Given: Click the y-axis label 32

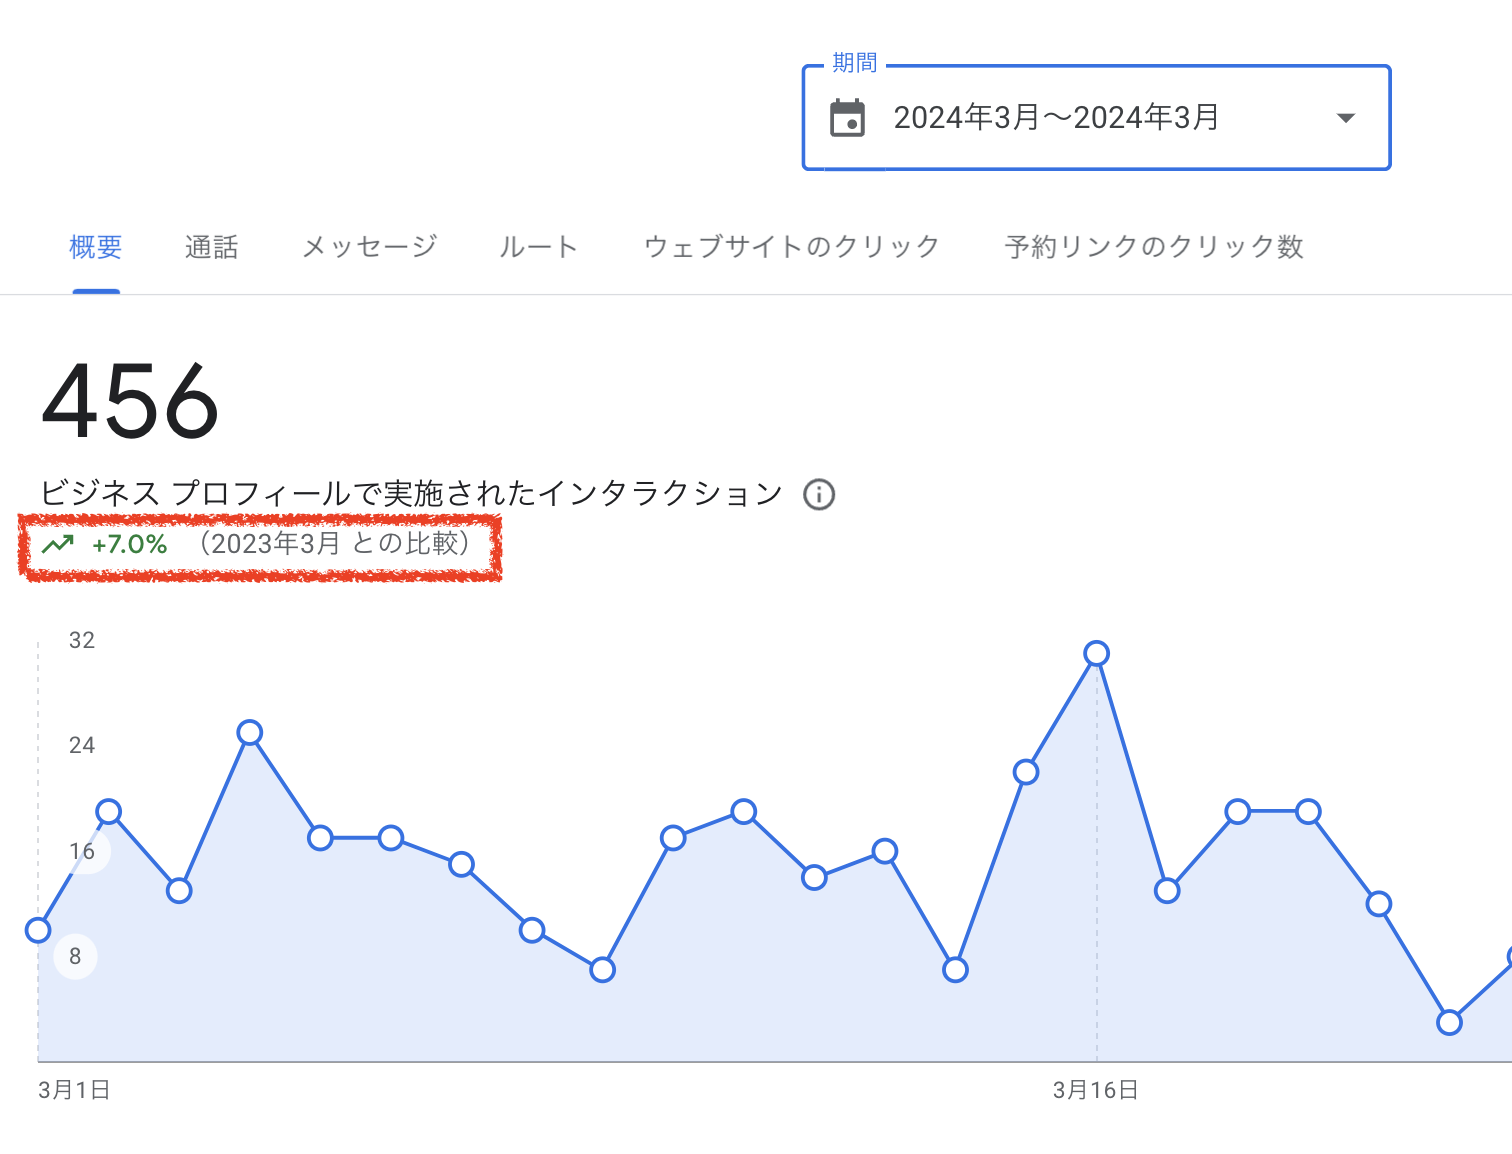Looking at the screenshot, I should coord(82,640).
